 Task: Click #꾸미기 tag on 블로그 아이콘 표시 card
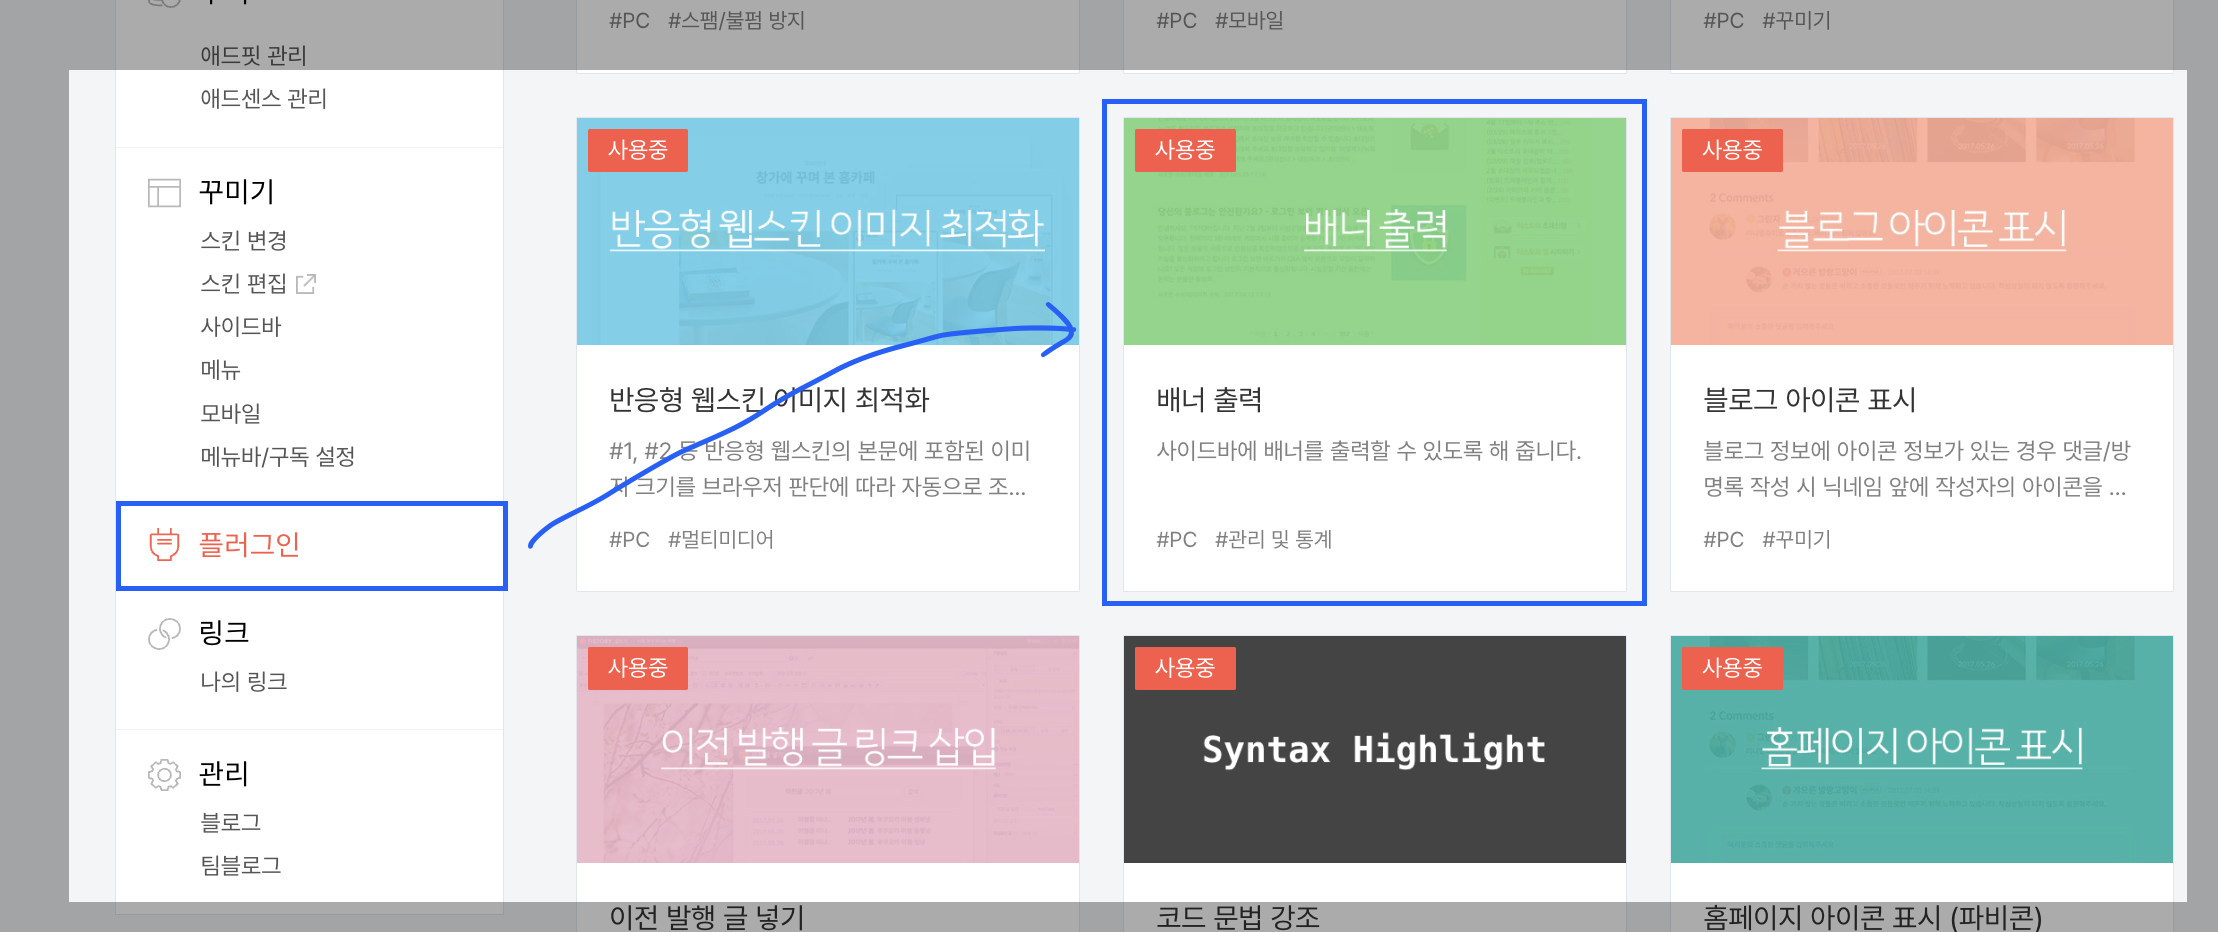pyautogui.click(x=1796, y=540)
